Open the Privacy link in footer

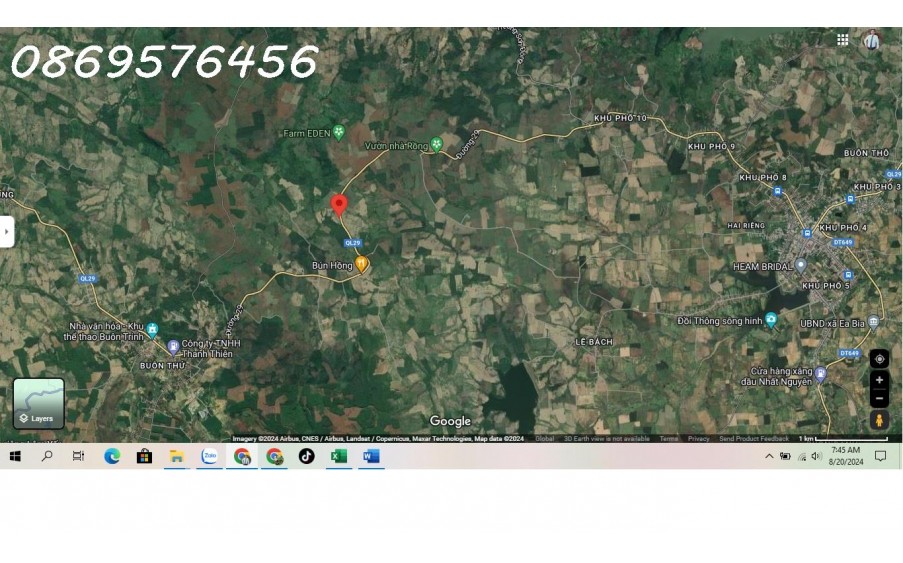[698, 439]
